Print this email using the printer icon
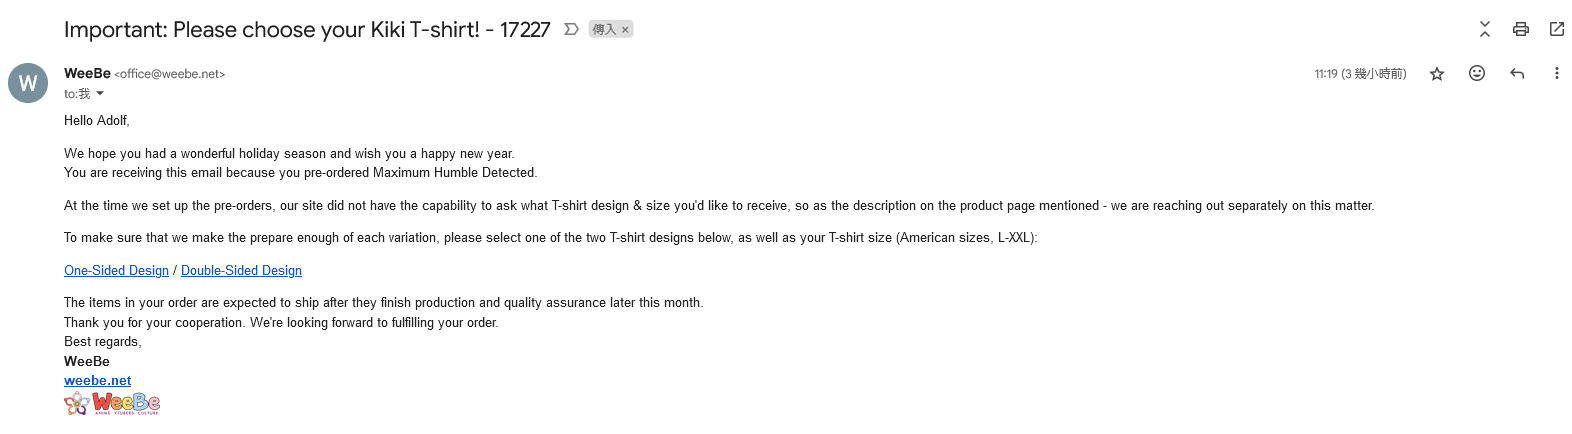The image size is (1572, 434). 1520,29
